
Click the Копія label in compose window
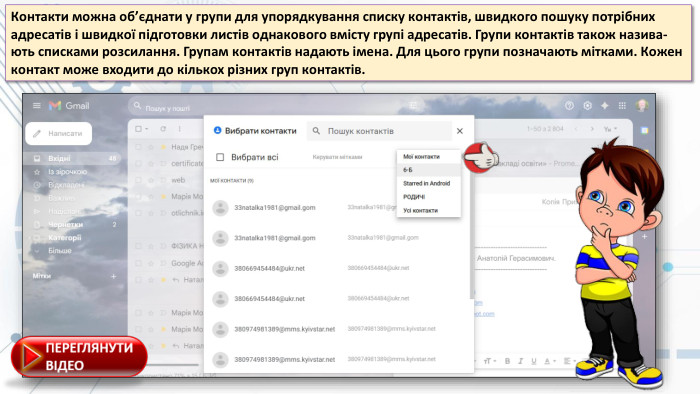click(x=550, y=202)
